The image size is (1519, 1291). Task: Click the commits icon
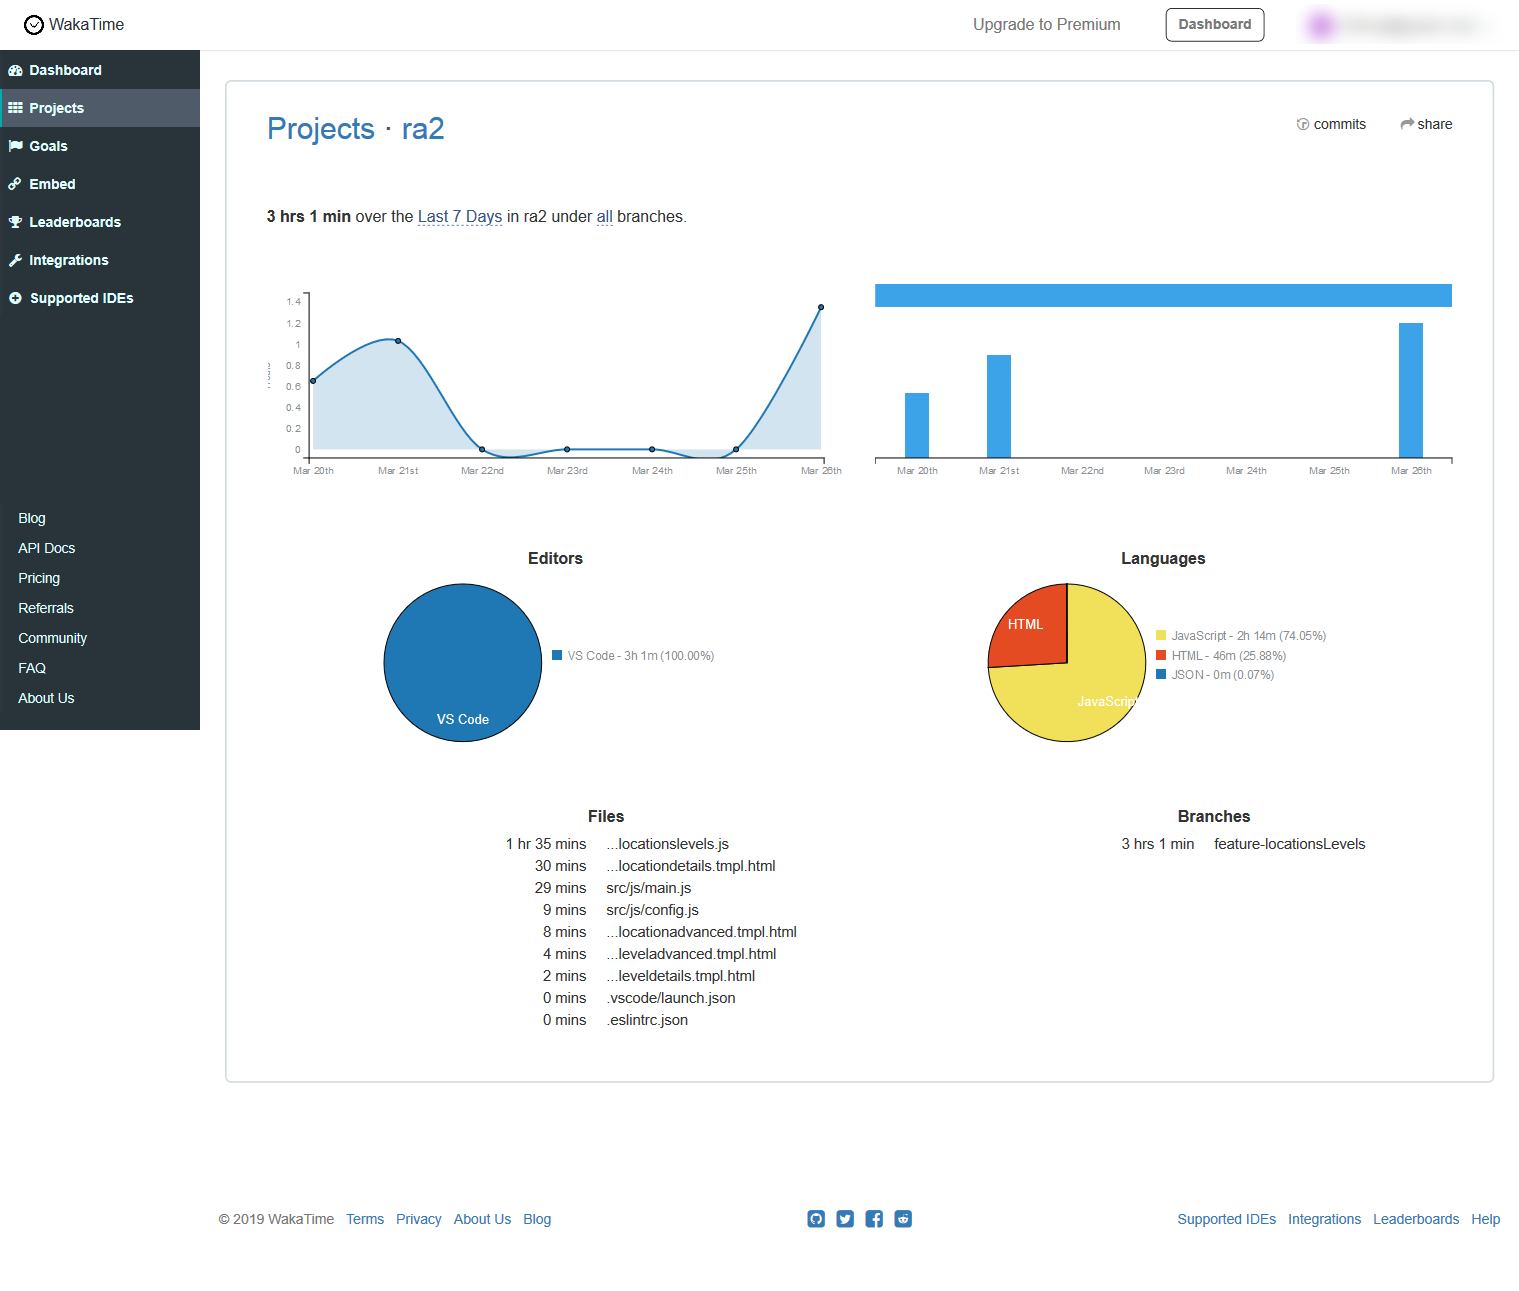1303,124
